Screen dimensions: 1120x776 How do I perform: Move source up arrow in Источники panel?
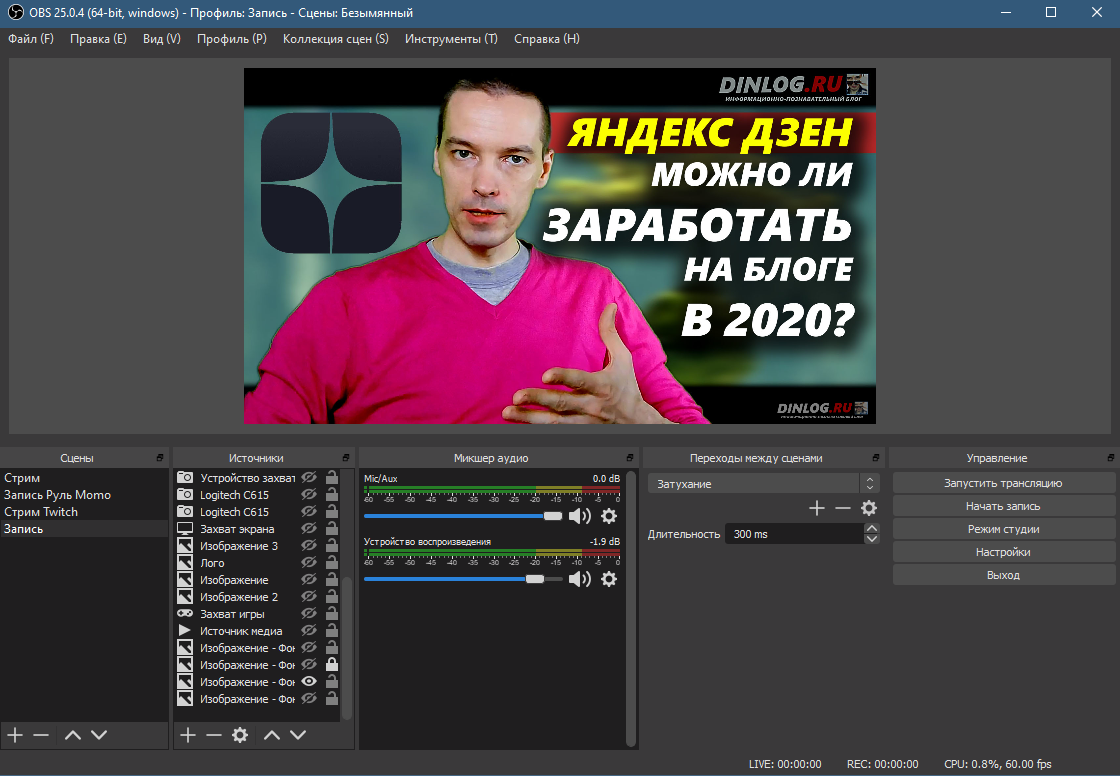[271, 735]
